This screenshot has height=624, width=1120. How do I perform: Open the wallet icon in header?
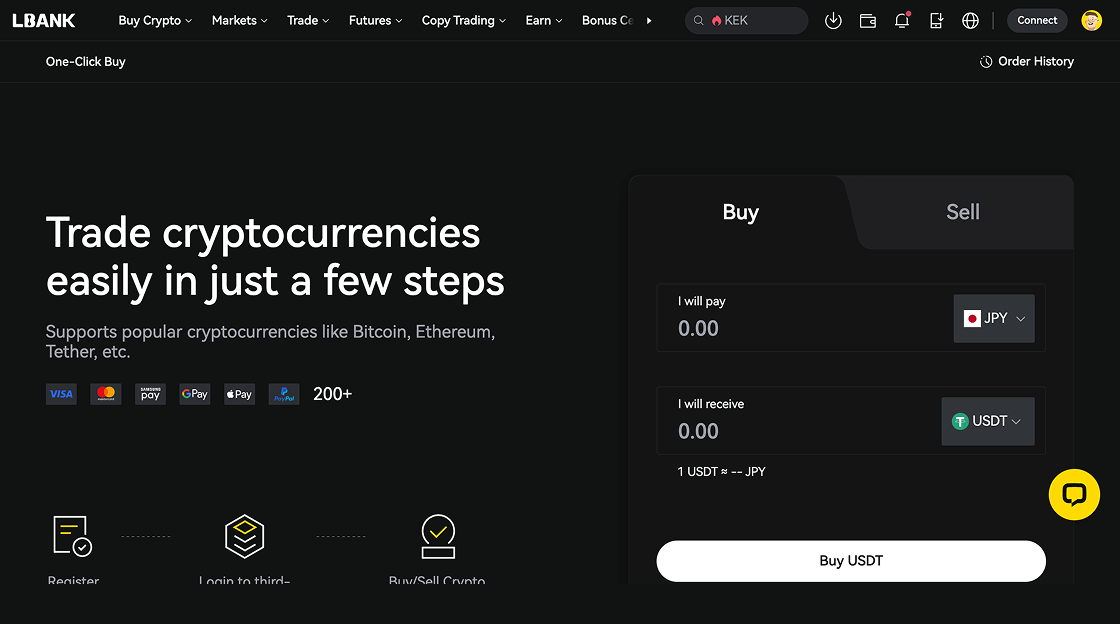(x=868, y=21)
